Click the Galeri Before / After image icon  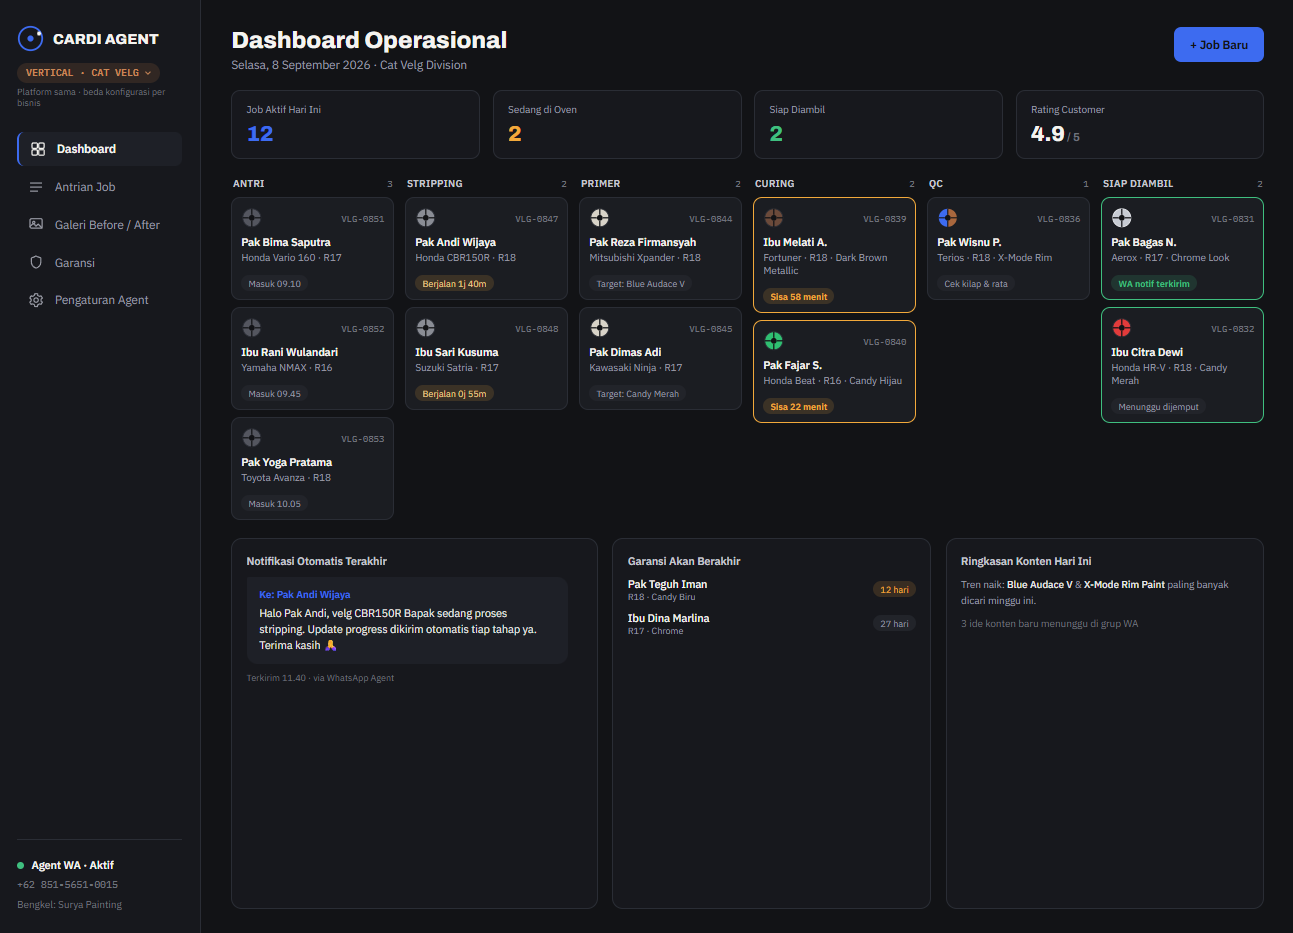(36, 225)
